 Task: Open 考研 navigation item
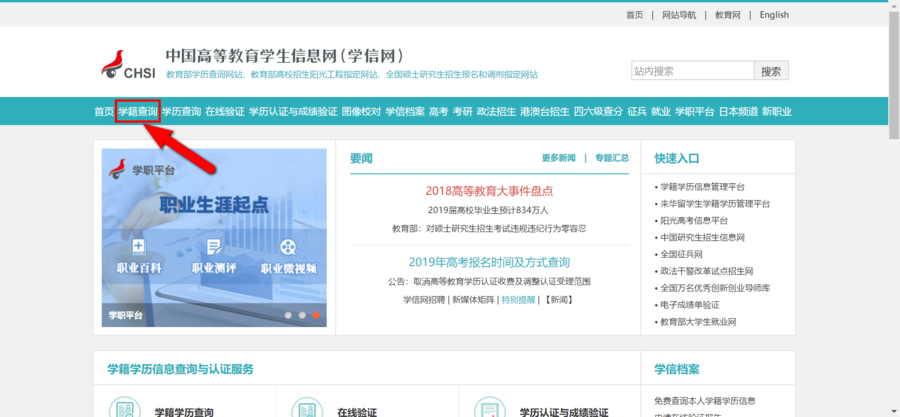point(463,112)
